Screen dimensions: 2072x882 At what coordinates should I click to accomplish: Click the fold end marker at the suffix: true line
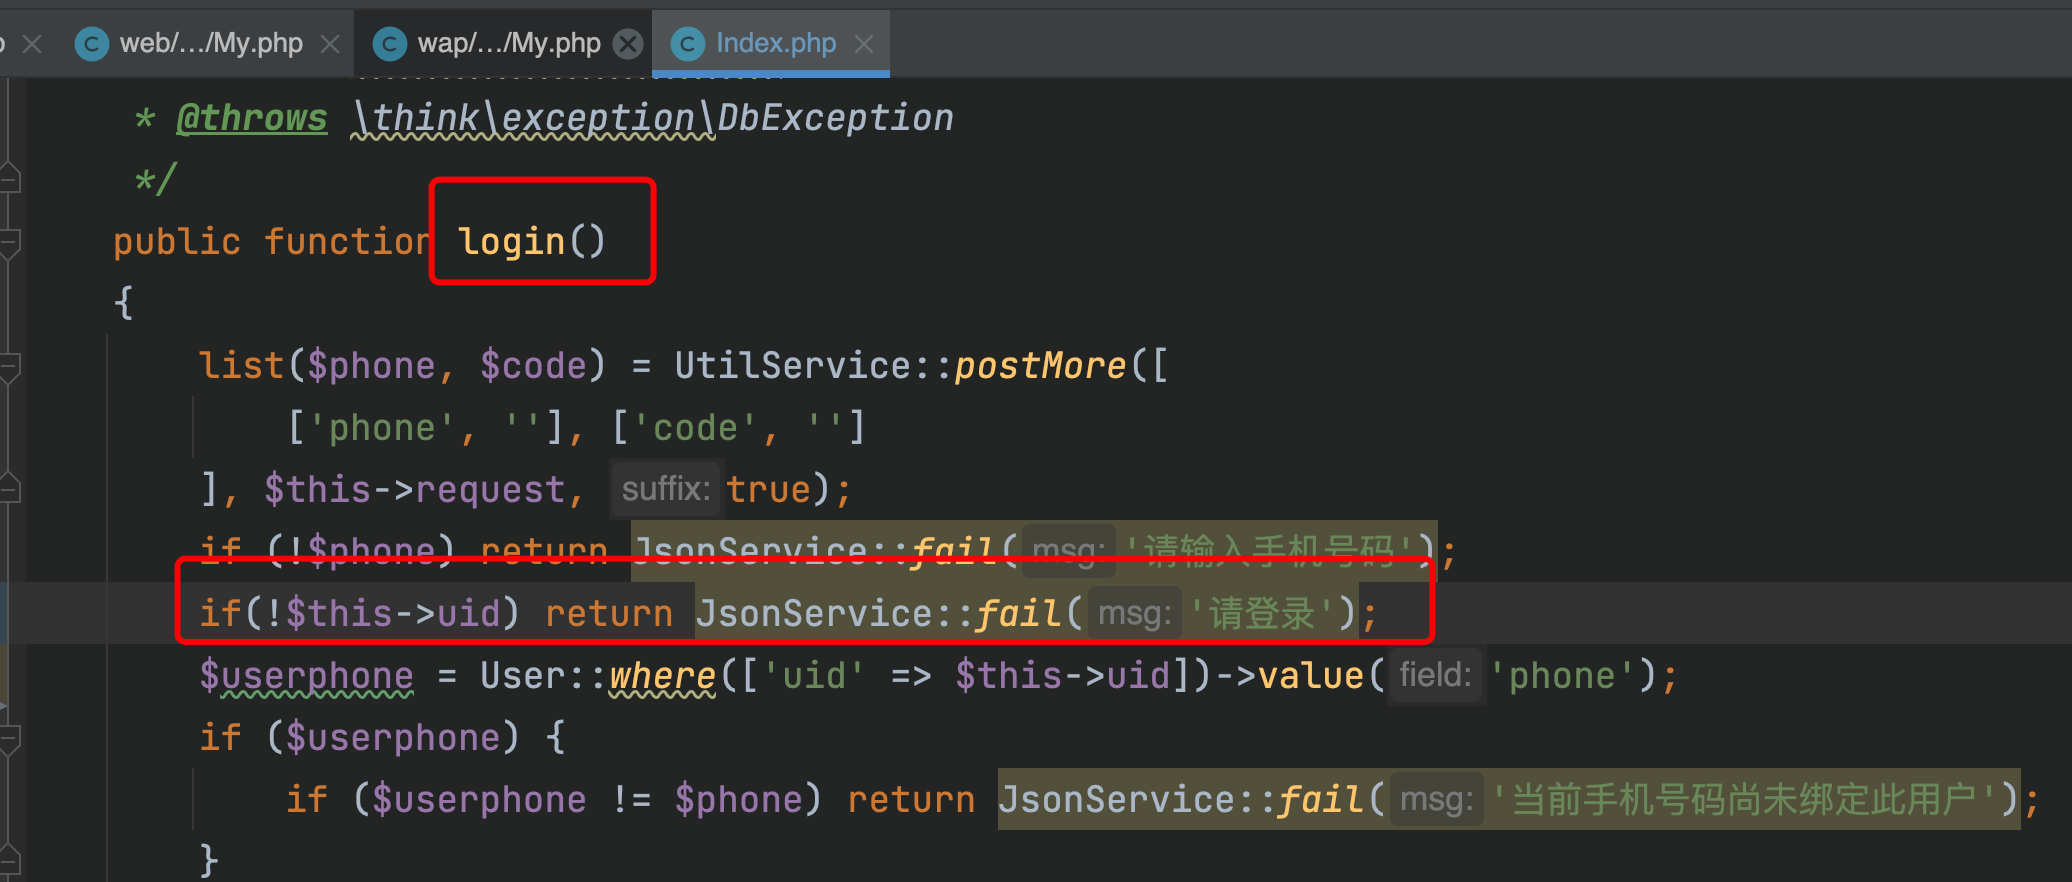point(10,488)
